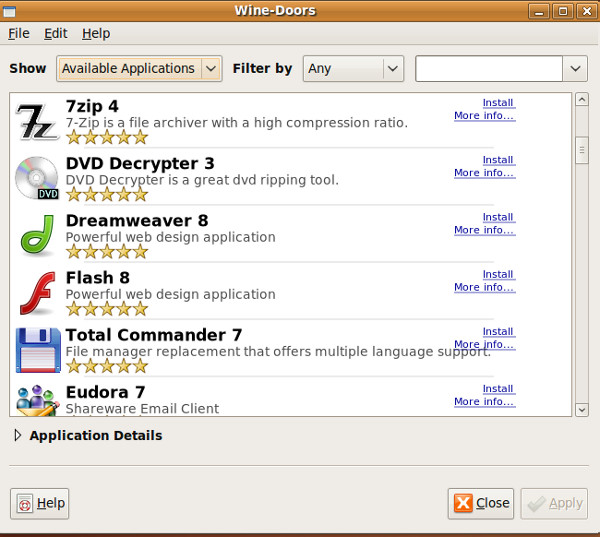Click the DVD Decrypter disc icon

click(37, 178)
